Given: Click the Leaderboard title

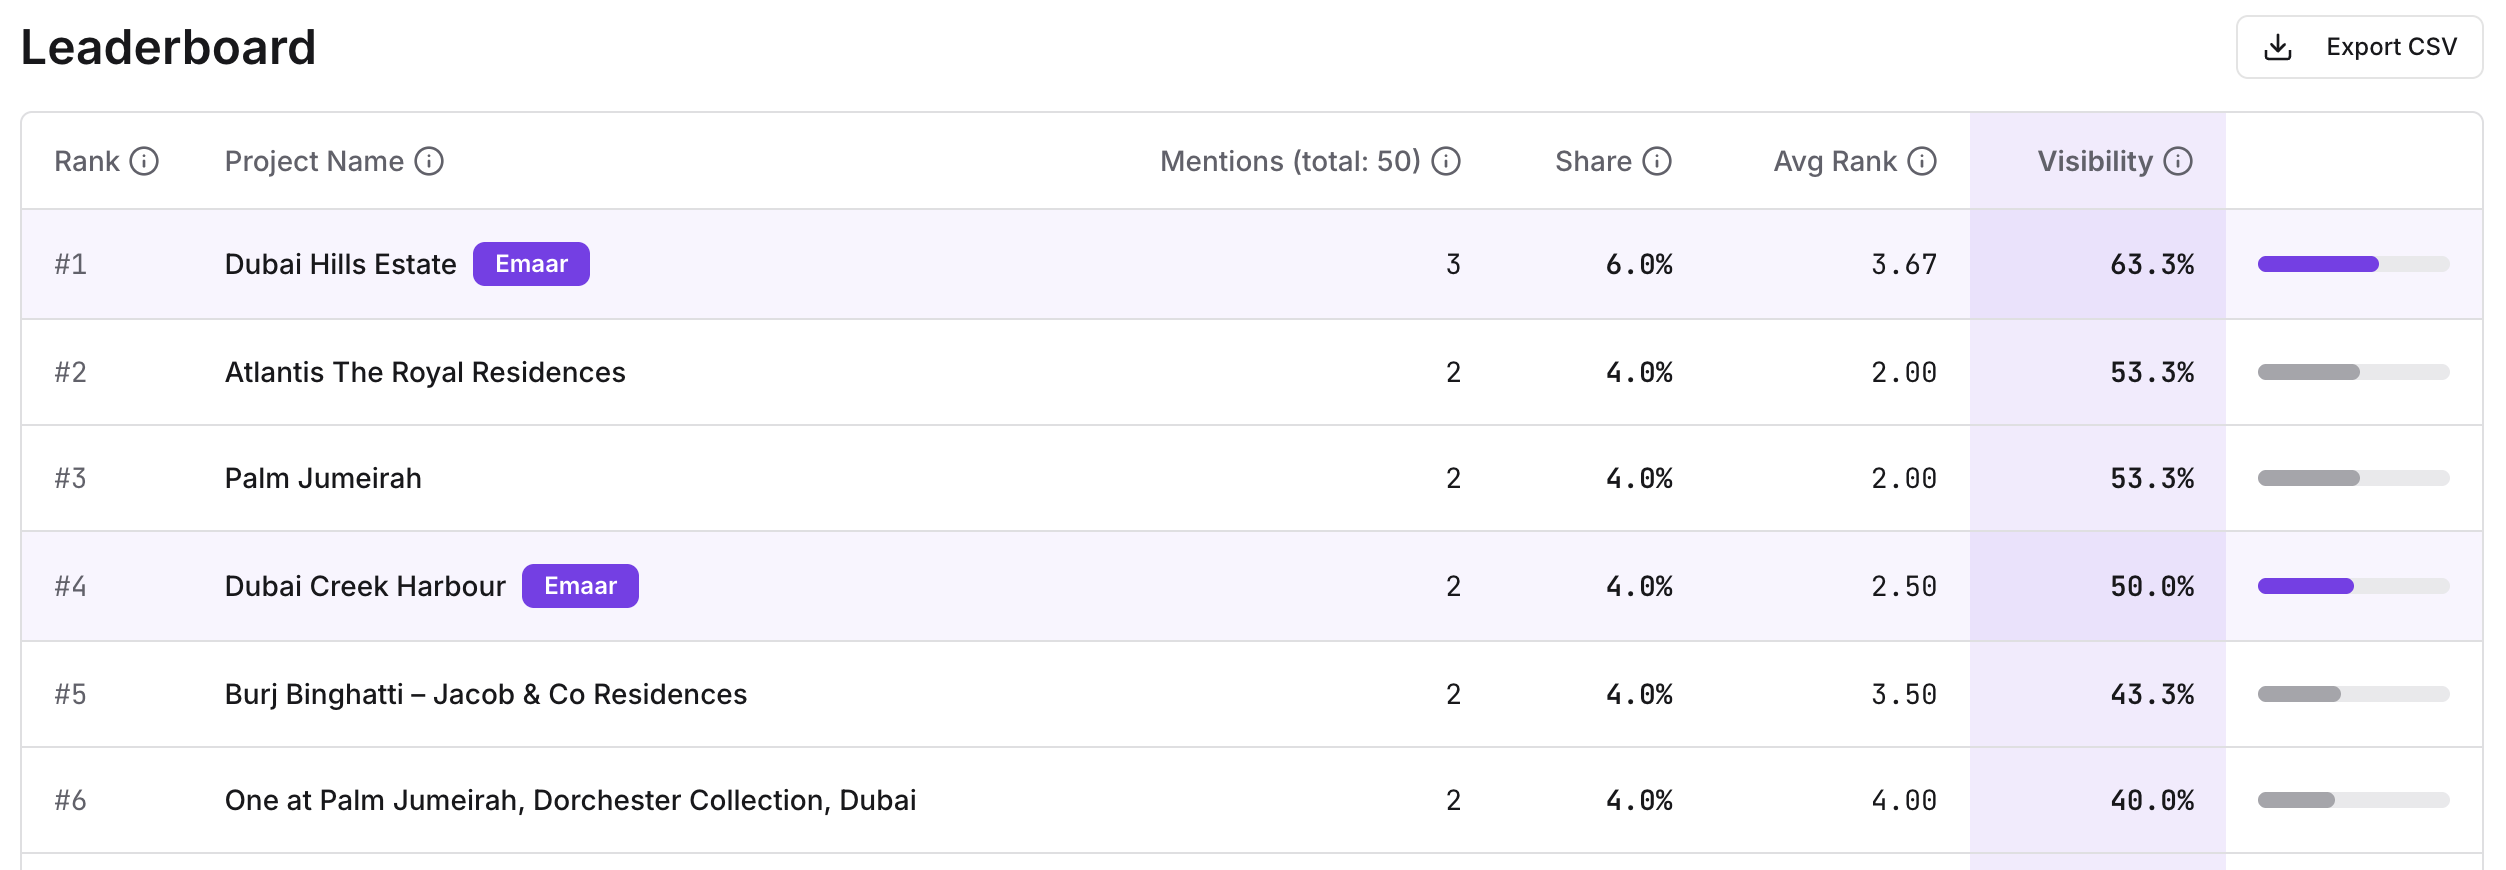Looking at the screenshot, I should pyautogui.click(x=169, y=46).
